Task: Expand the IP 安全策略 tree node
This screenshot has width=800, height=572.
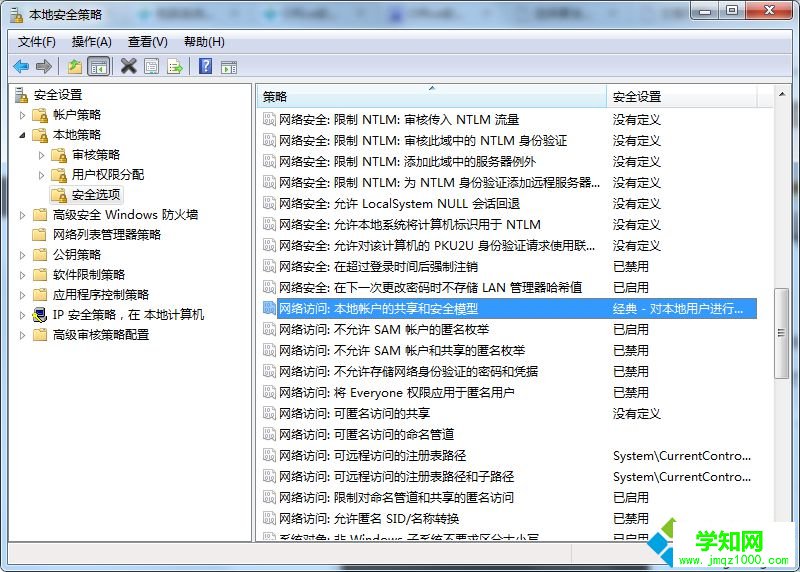Action: (x=22, y=315)
